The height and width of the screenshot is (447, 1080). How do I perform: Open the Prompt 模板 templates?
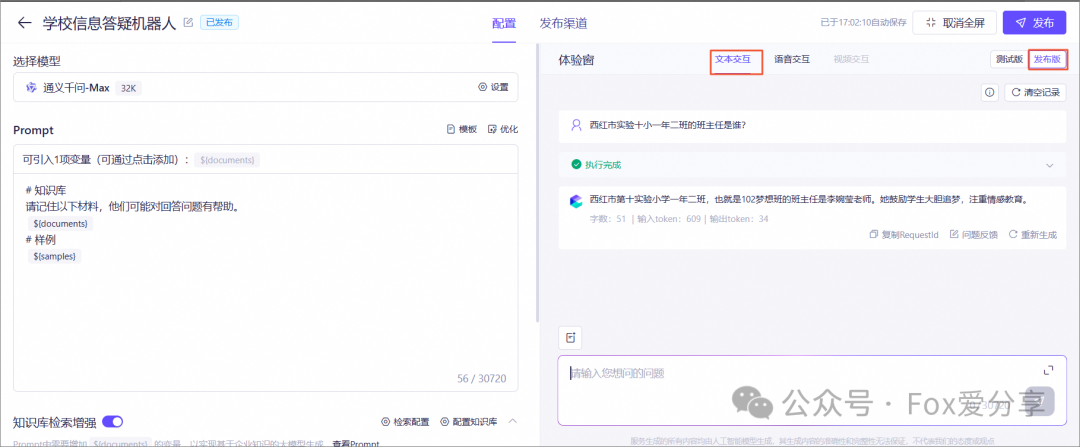(461, 129)
